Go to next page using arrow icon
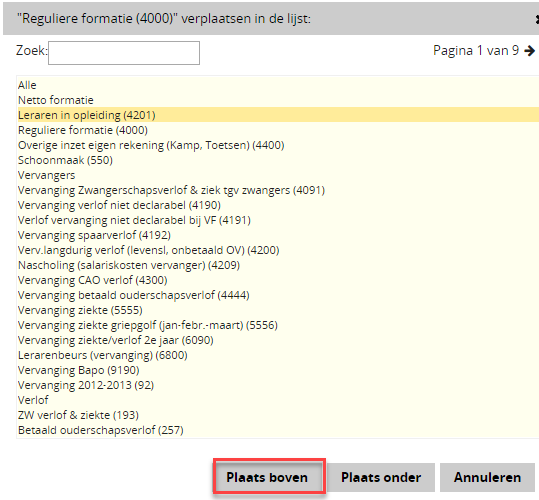The image size is (539, 500). [x=530, y=51]
